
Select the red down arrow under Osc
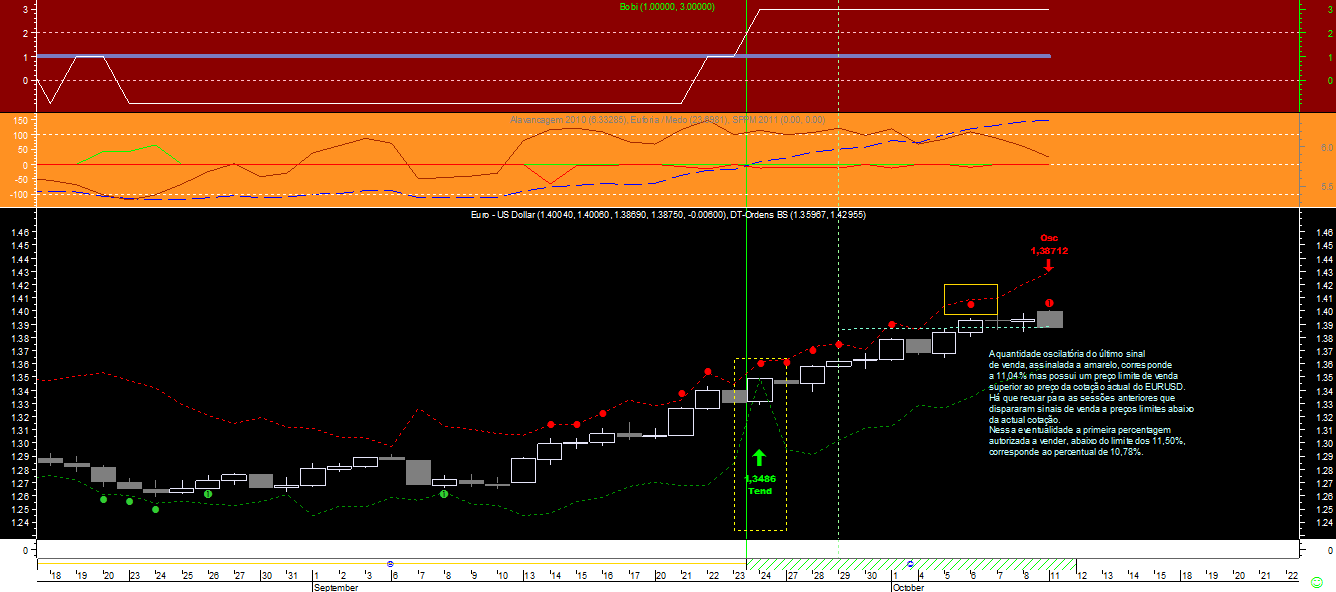(1047, 265)
